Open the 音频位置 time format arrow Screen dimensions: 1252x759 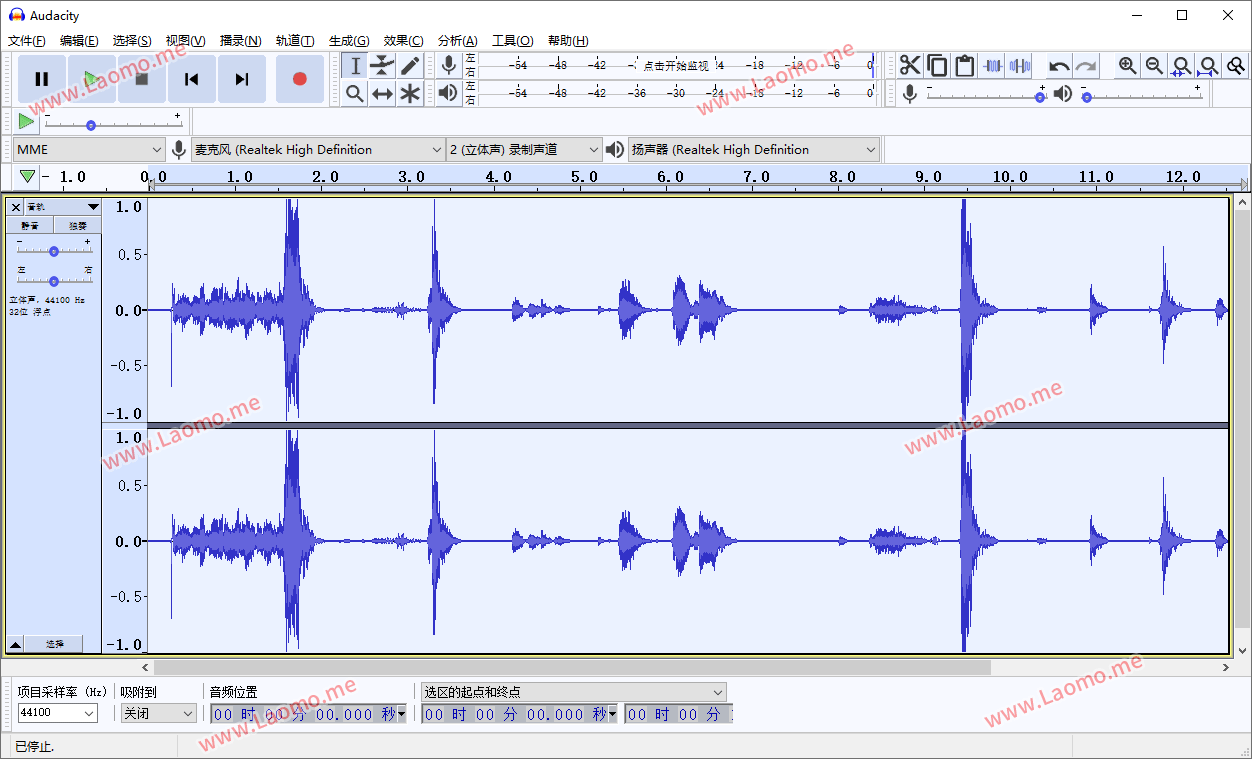click(x=402, y=714)
